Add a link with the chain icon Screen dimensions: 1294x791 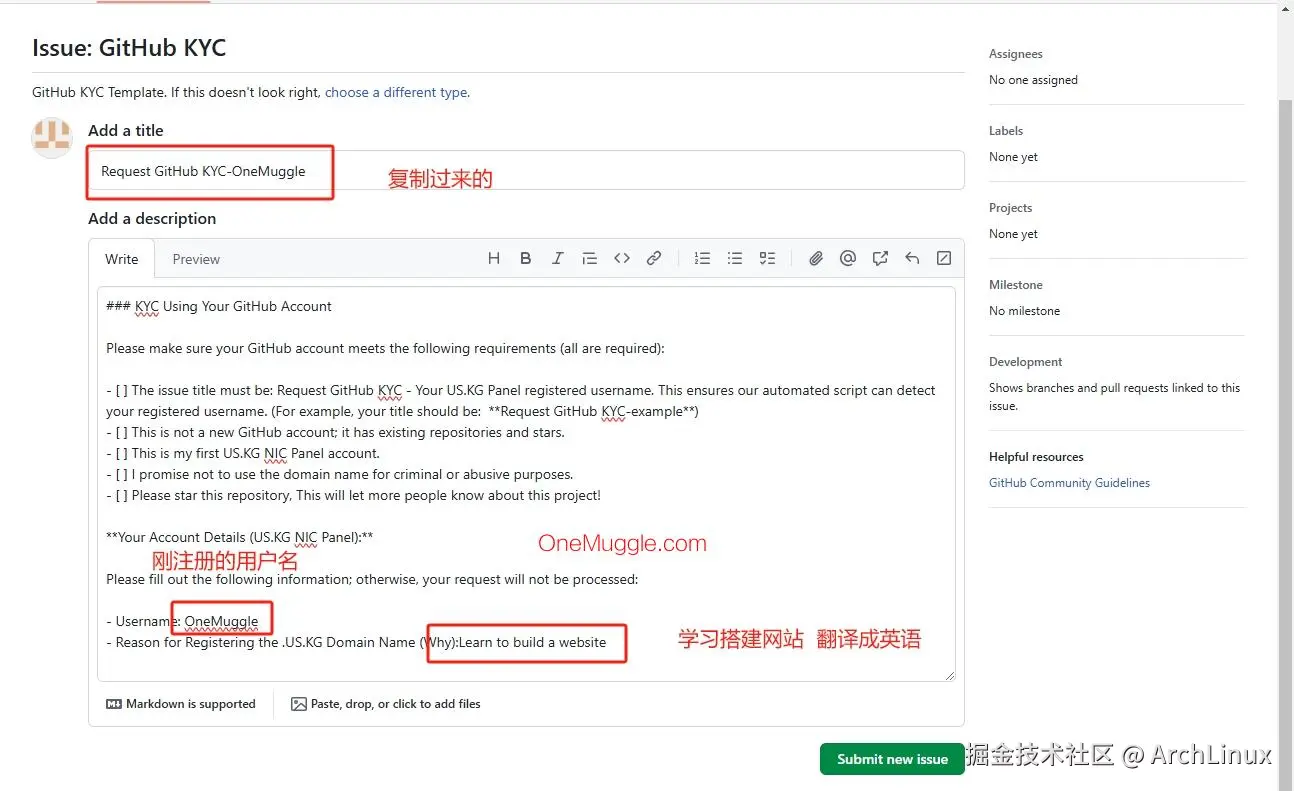pos(654,258)
